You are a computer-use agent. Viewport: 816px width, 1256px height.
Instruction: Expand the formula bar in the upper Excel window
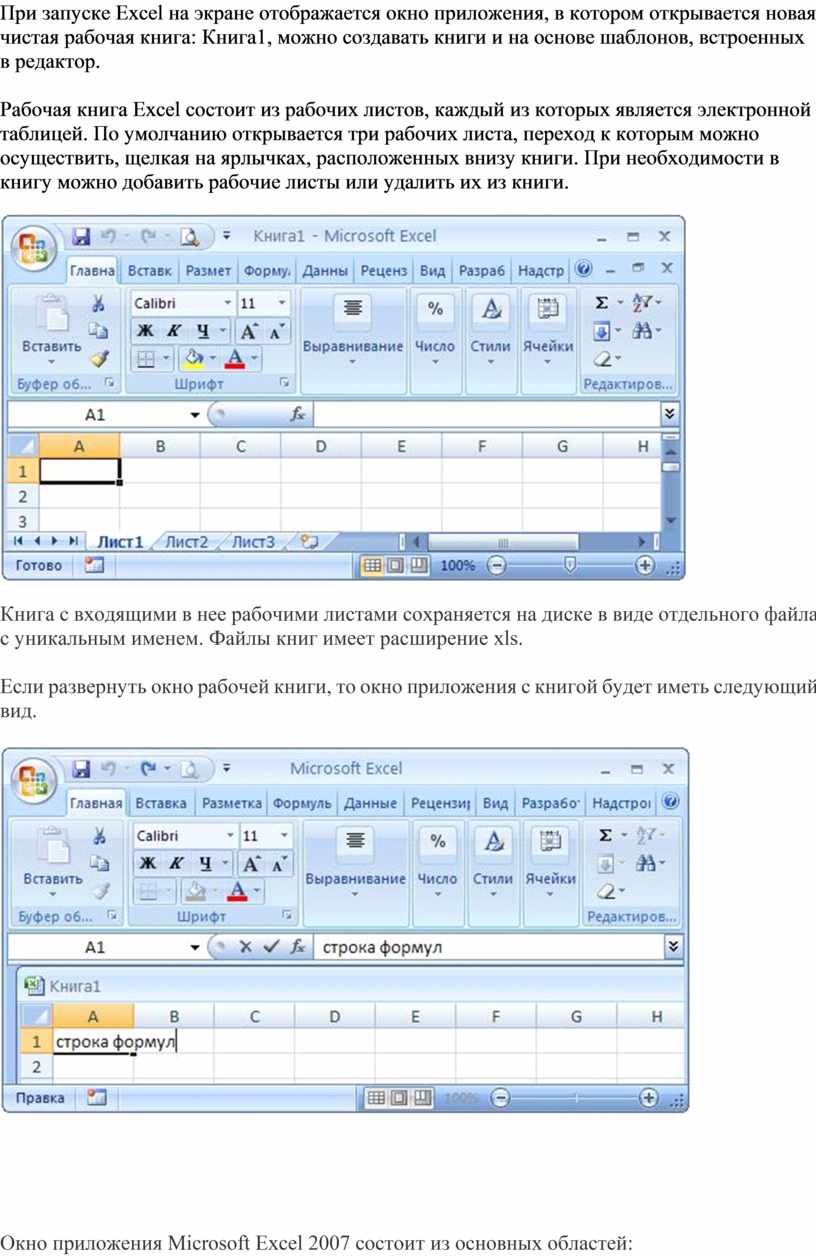pos(670,414)
